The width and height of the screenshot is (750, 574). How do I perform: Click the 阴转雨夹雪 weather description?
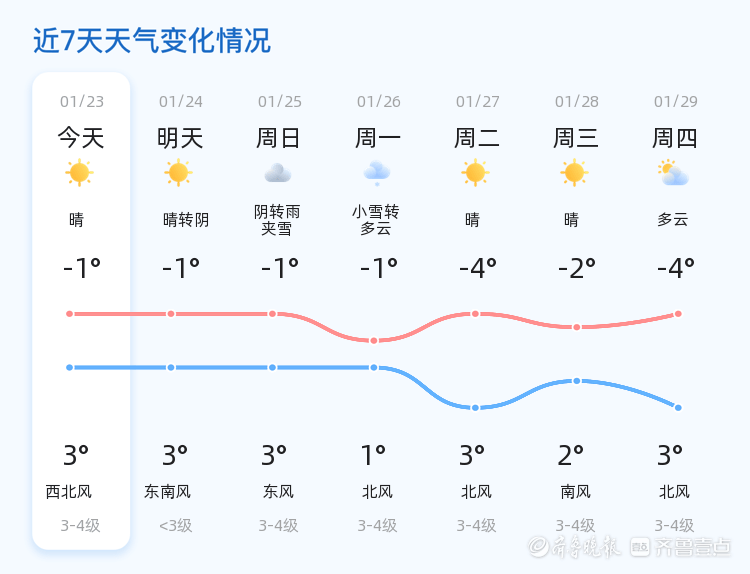(278, 220)
